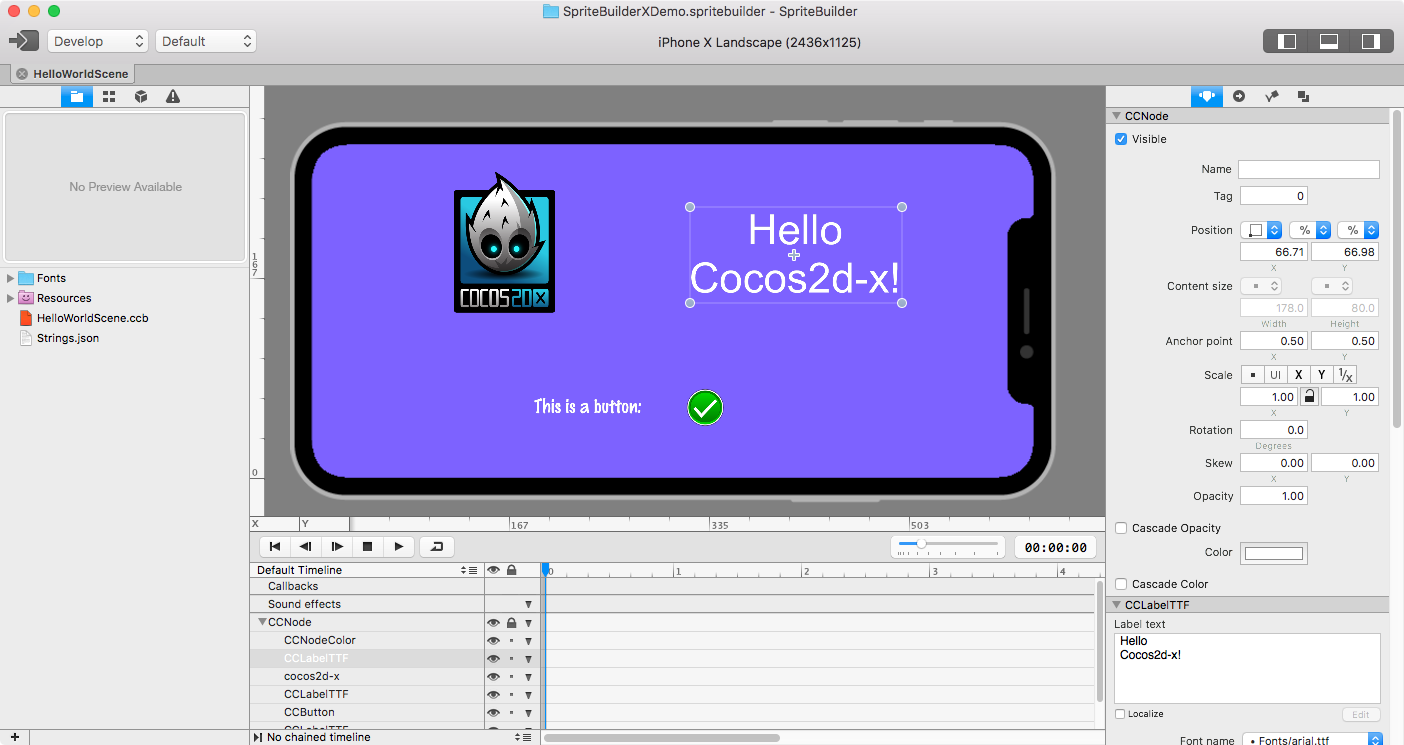
Task: Click the Strings.json file icon
Action: click(27, 338)
